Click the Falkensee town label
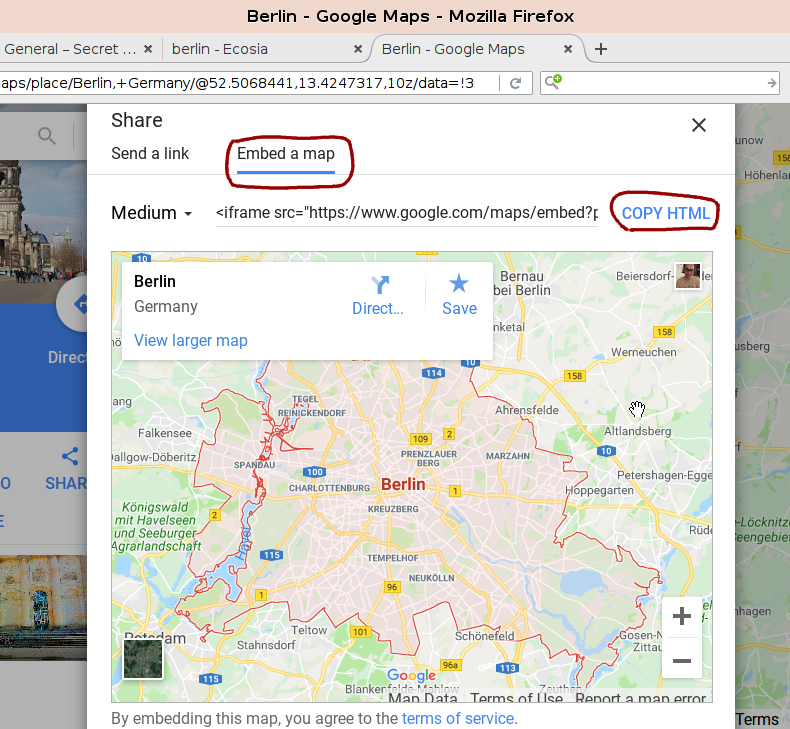 point(165,433)
